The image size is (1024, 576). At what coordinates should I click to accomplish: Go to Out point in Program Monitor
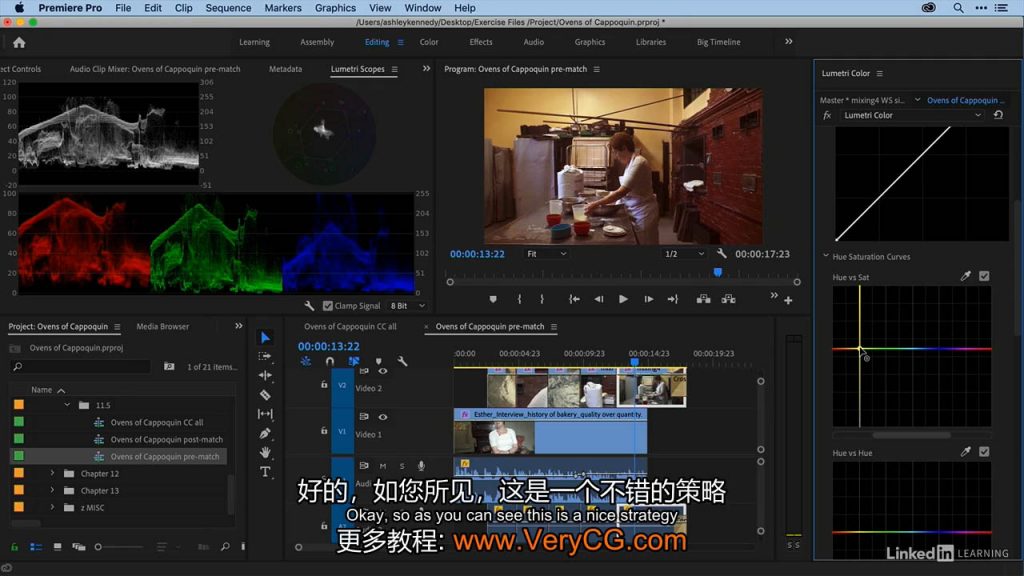click(673, 299)
